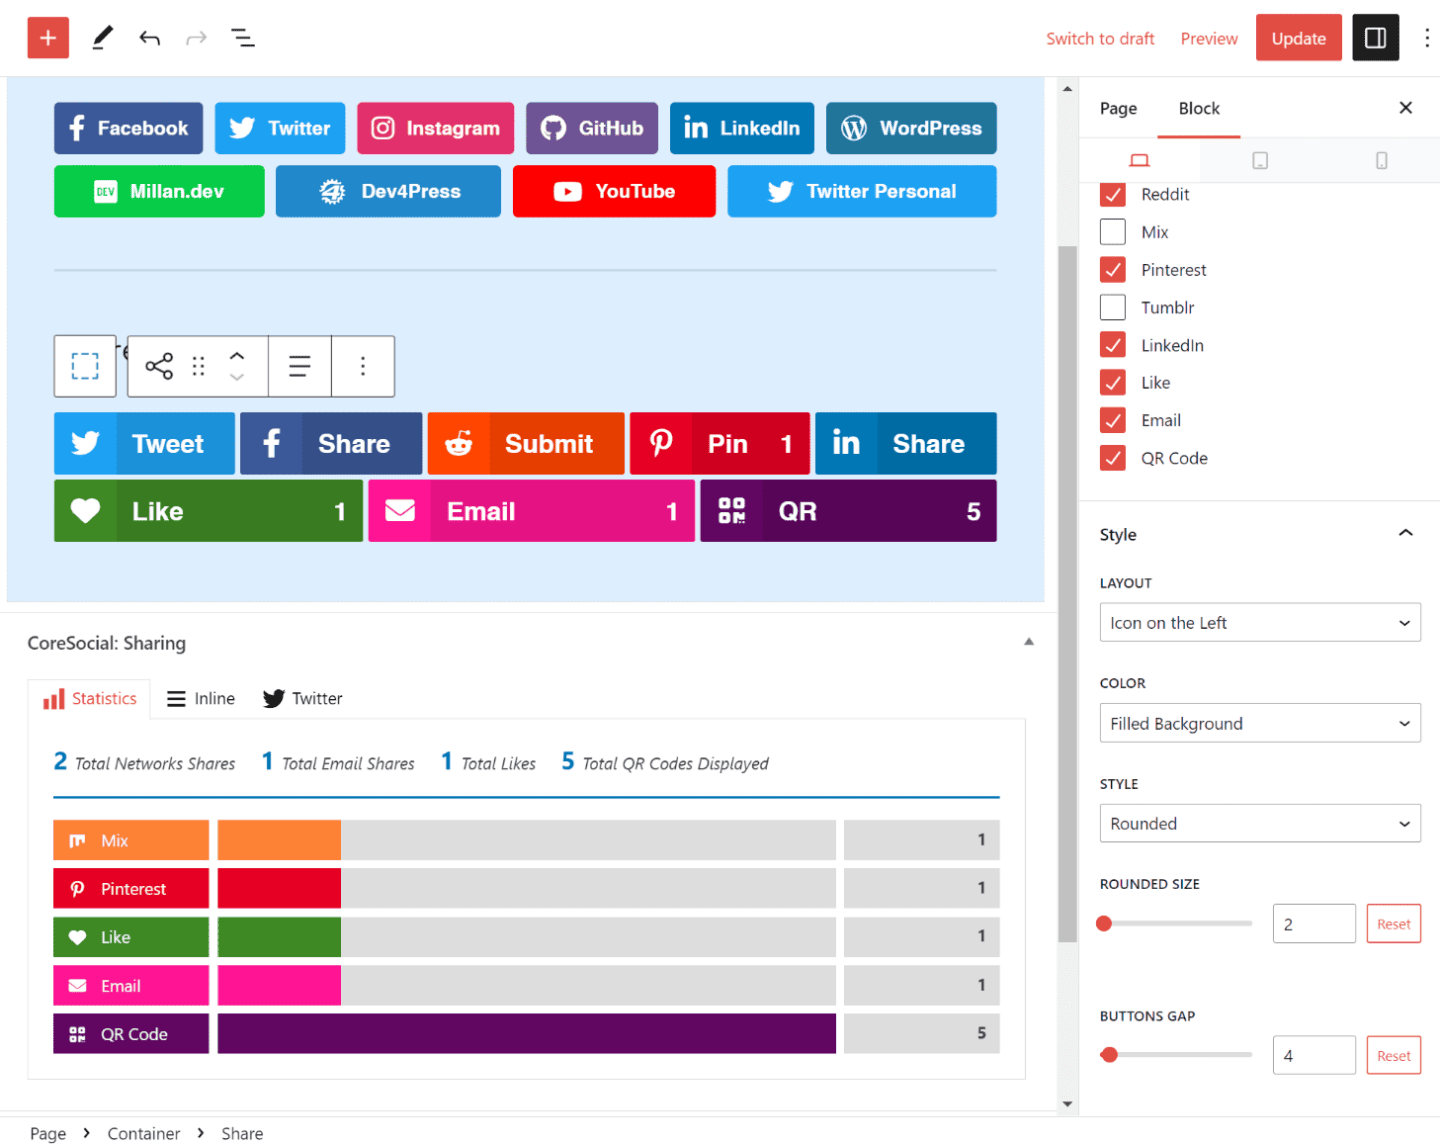
Task: Click the Reddit Submit share button
Action: coord(526,444)
